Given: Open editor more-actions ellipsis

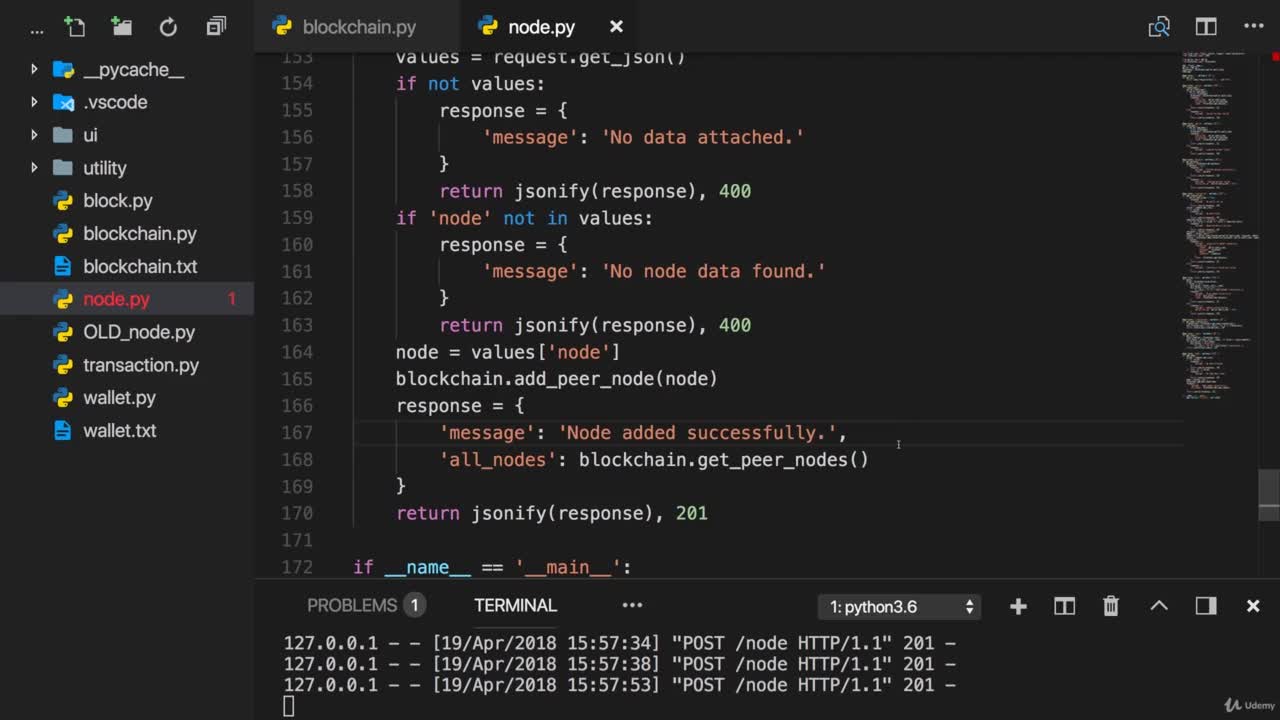Looking at the screenshot, I should coord(1253,27).
